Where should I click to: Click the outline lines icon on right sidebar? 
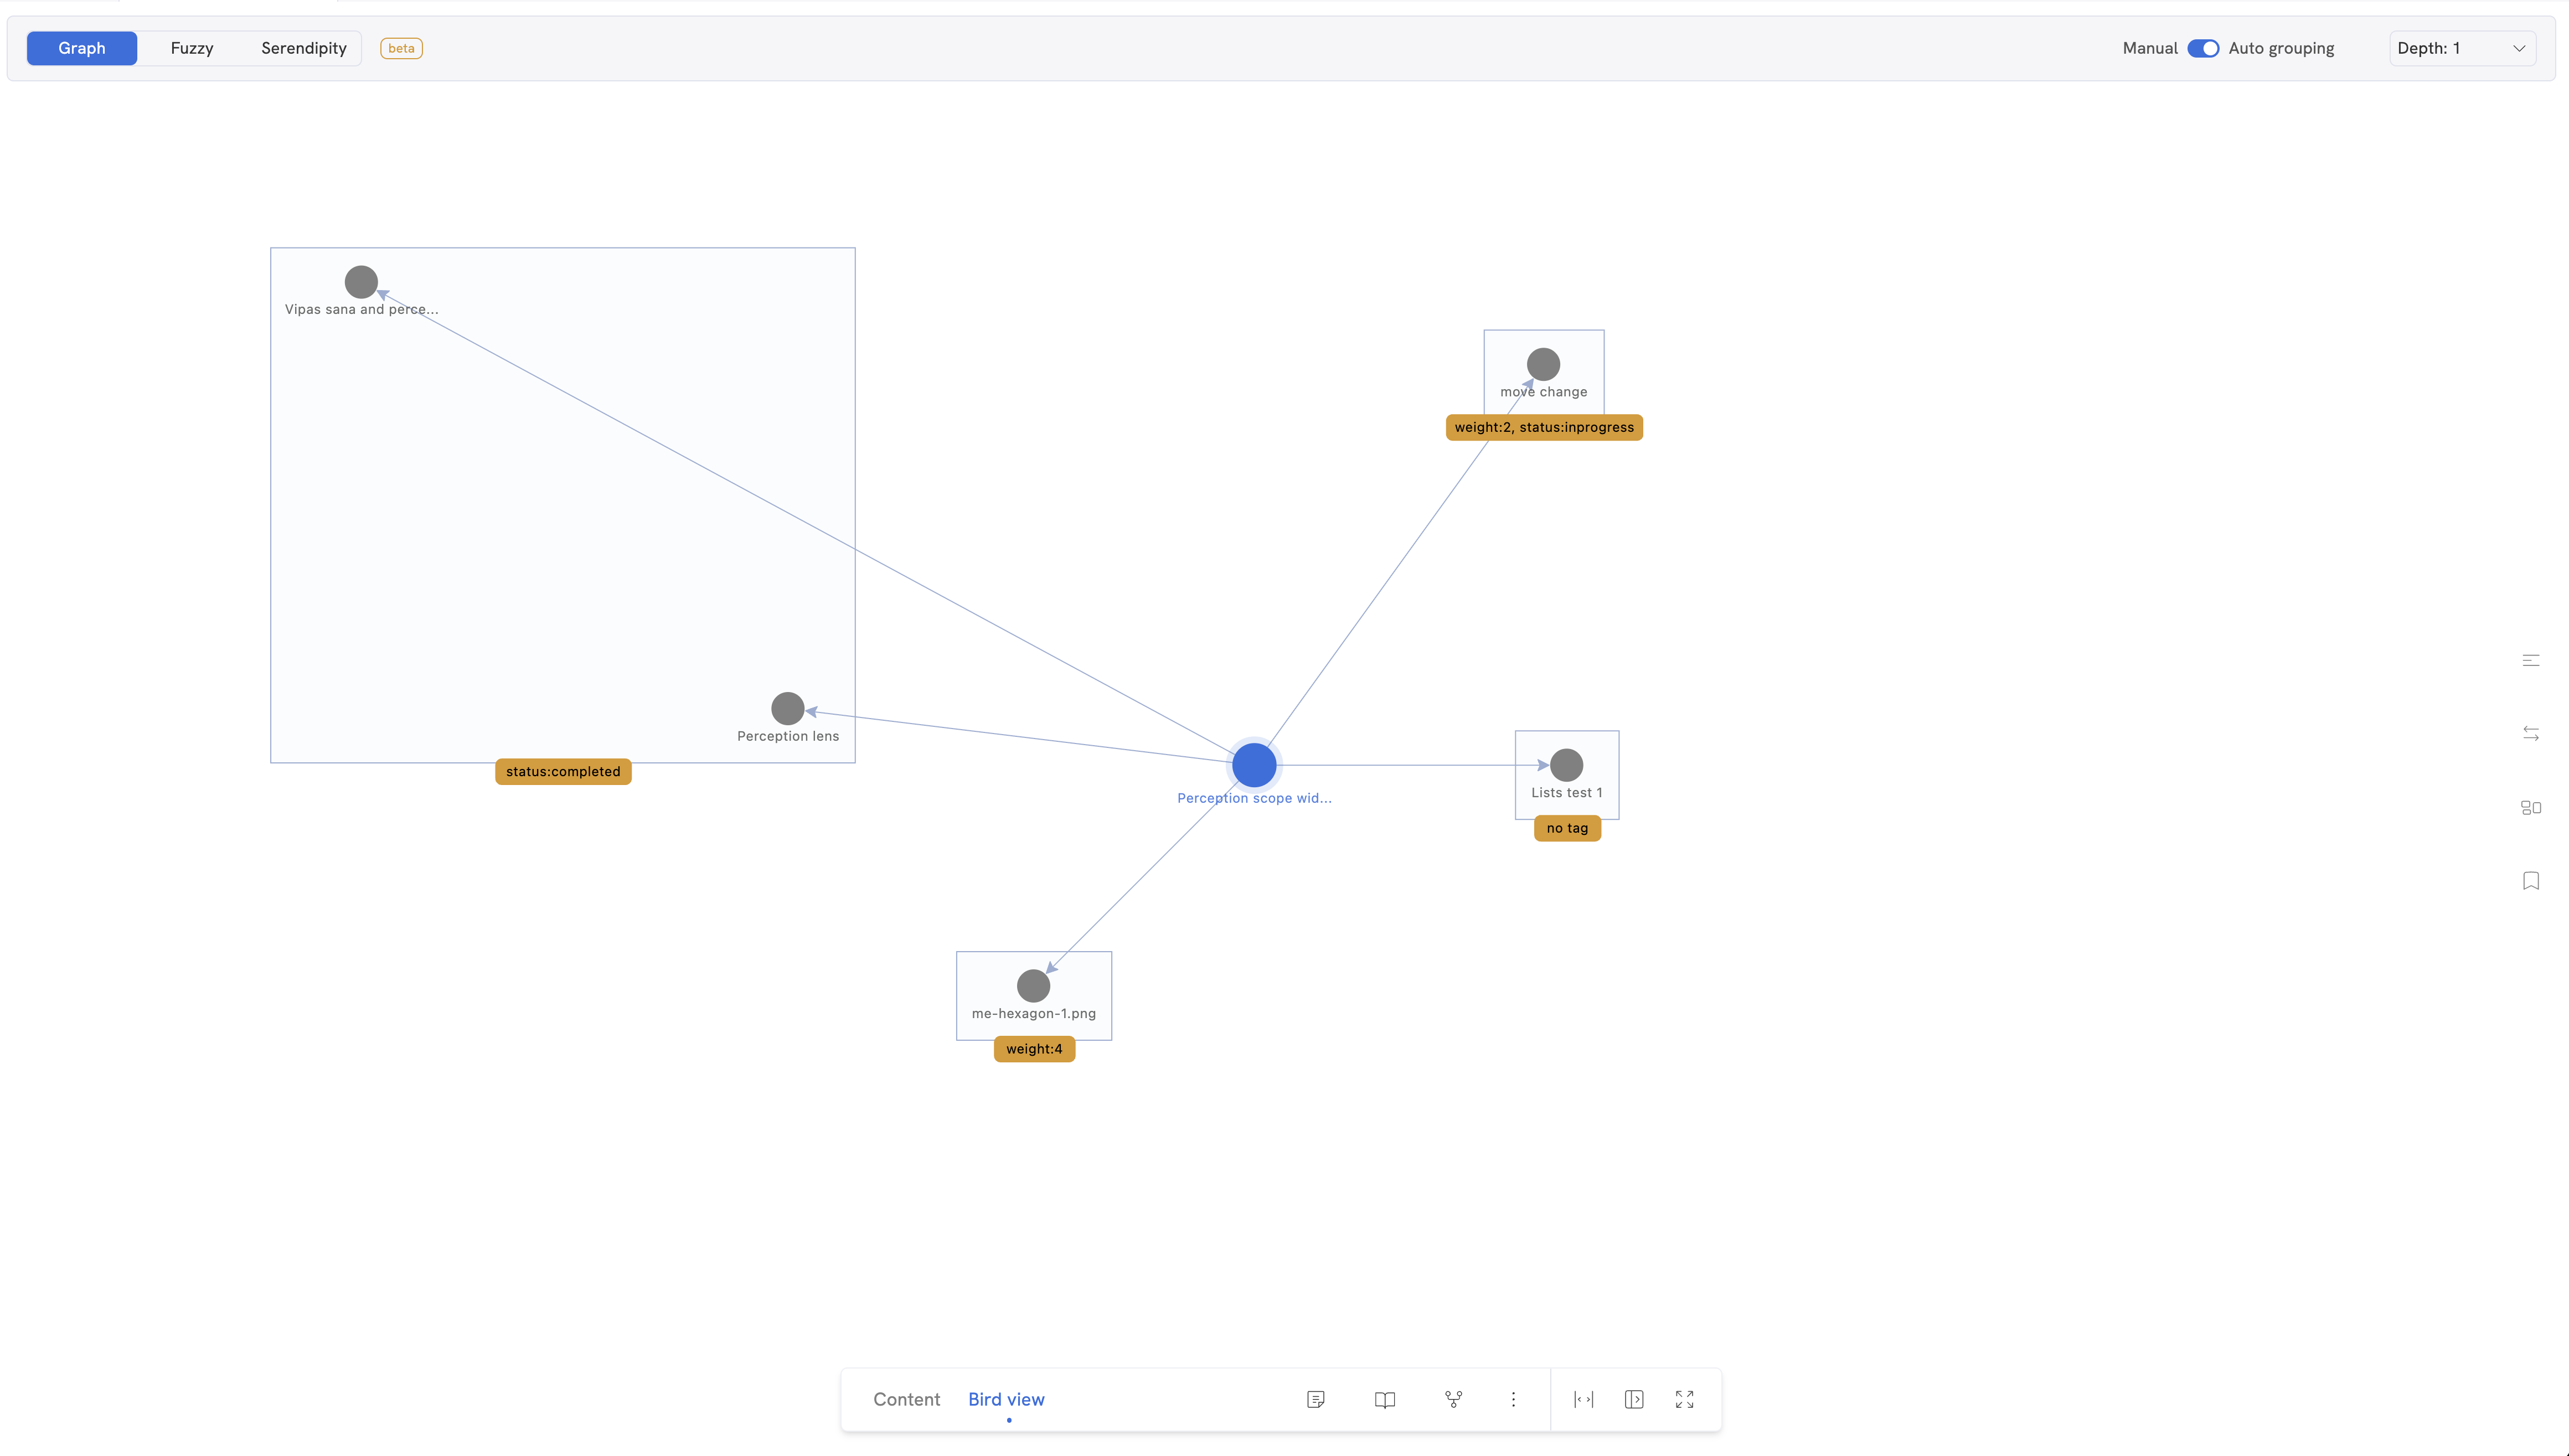pyautogui.click(x=2530, y=660)
